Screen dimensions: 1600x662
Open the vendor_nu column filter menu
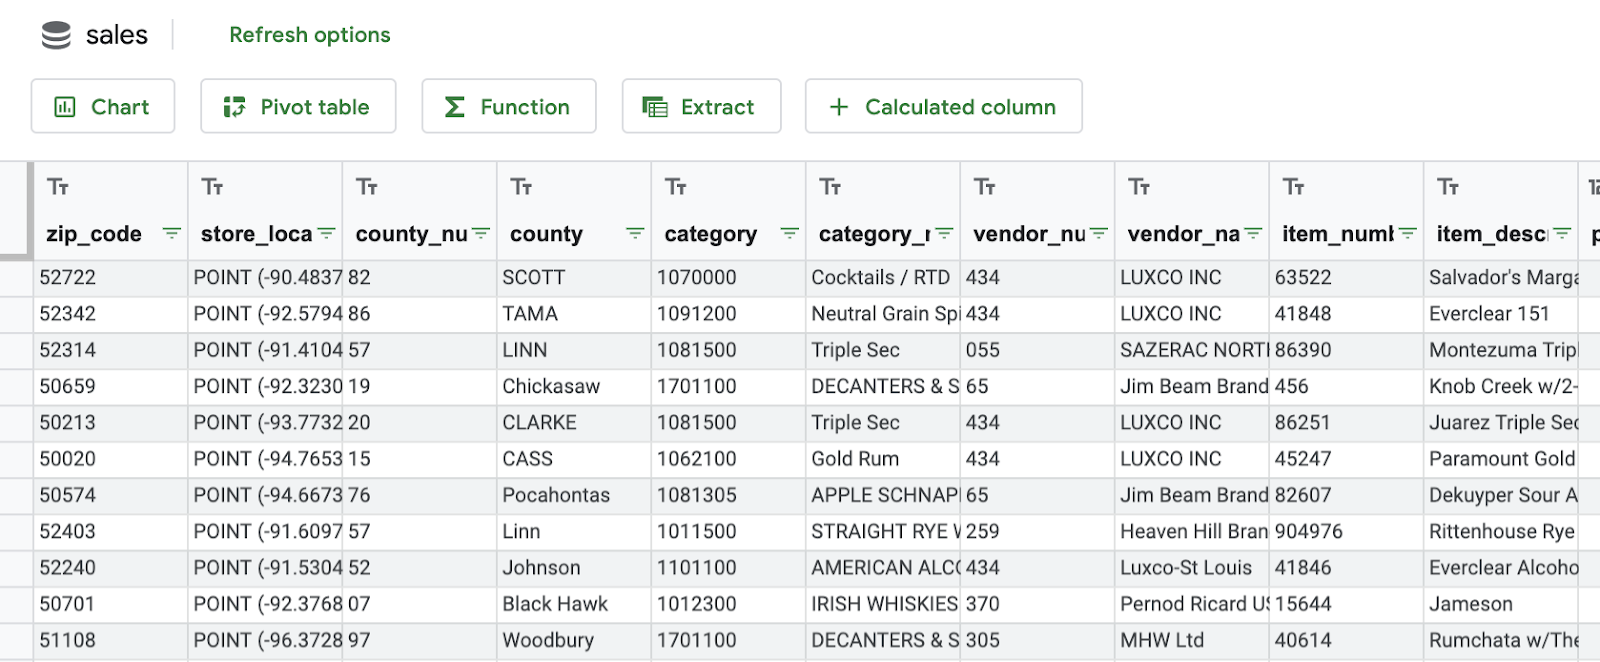pyautogui.click(x=1099, y=234)
